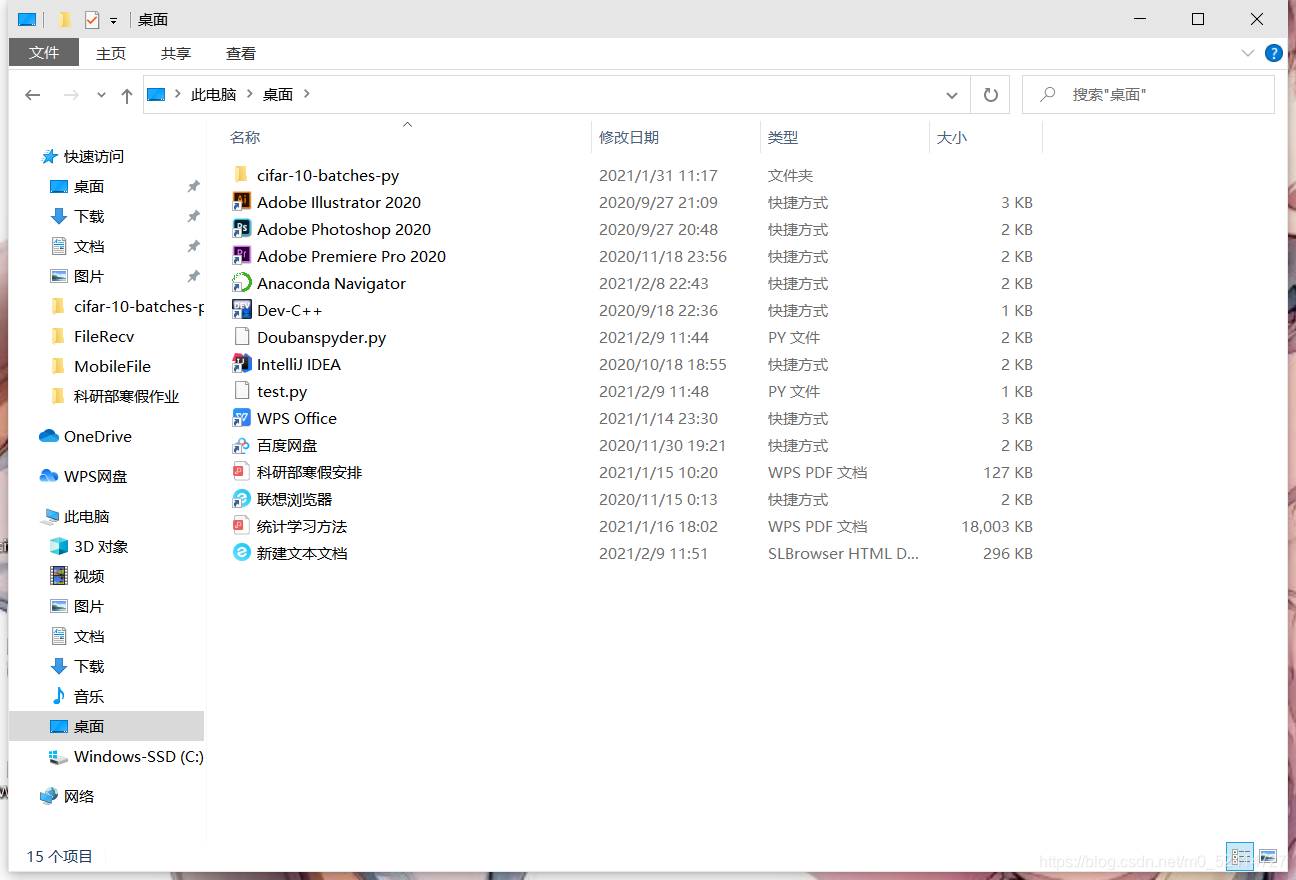
Task: Open the recent locations dropdown arrow
Action: (x=101, y=95)
